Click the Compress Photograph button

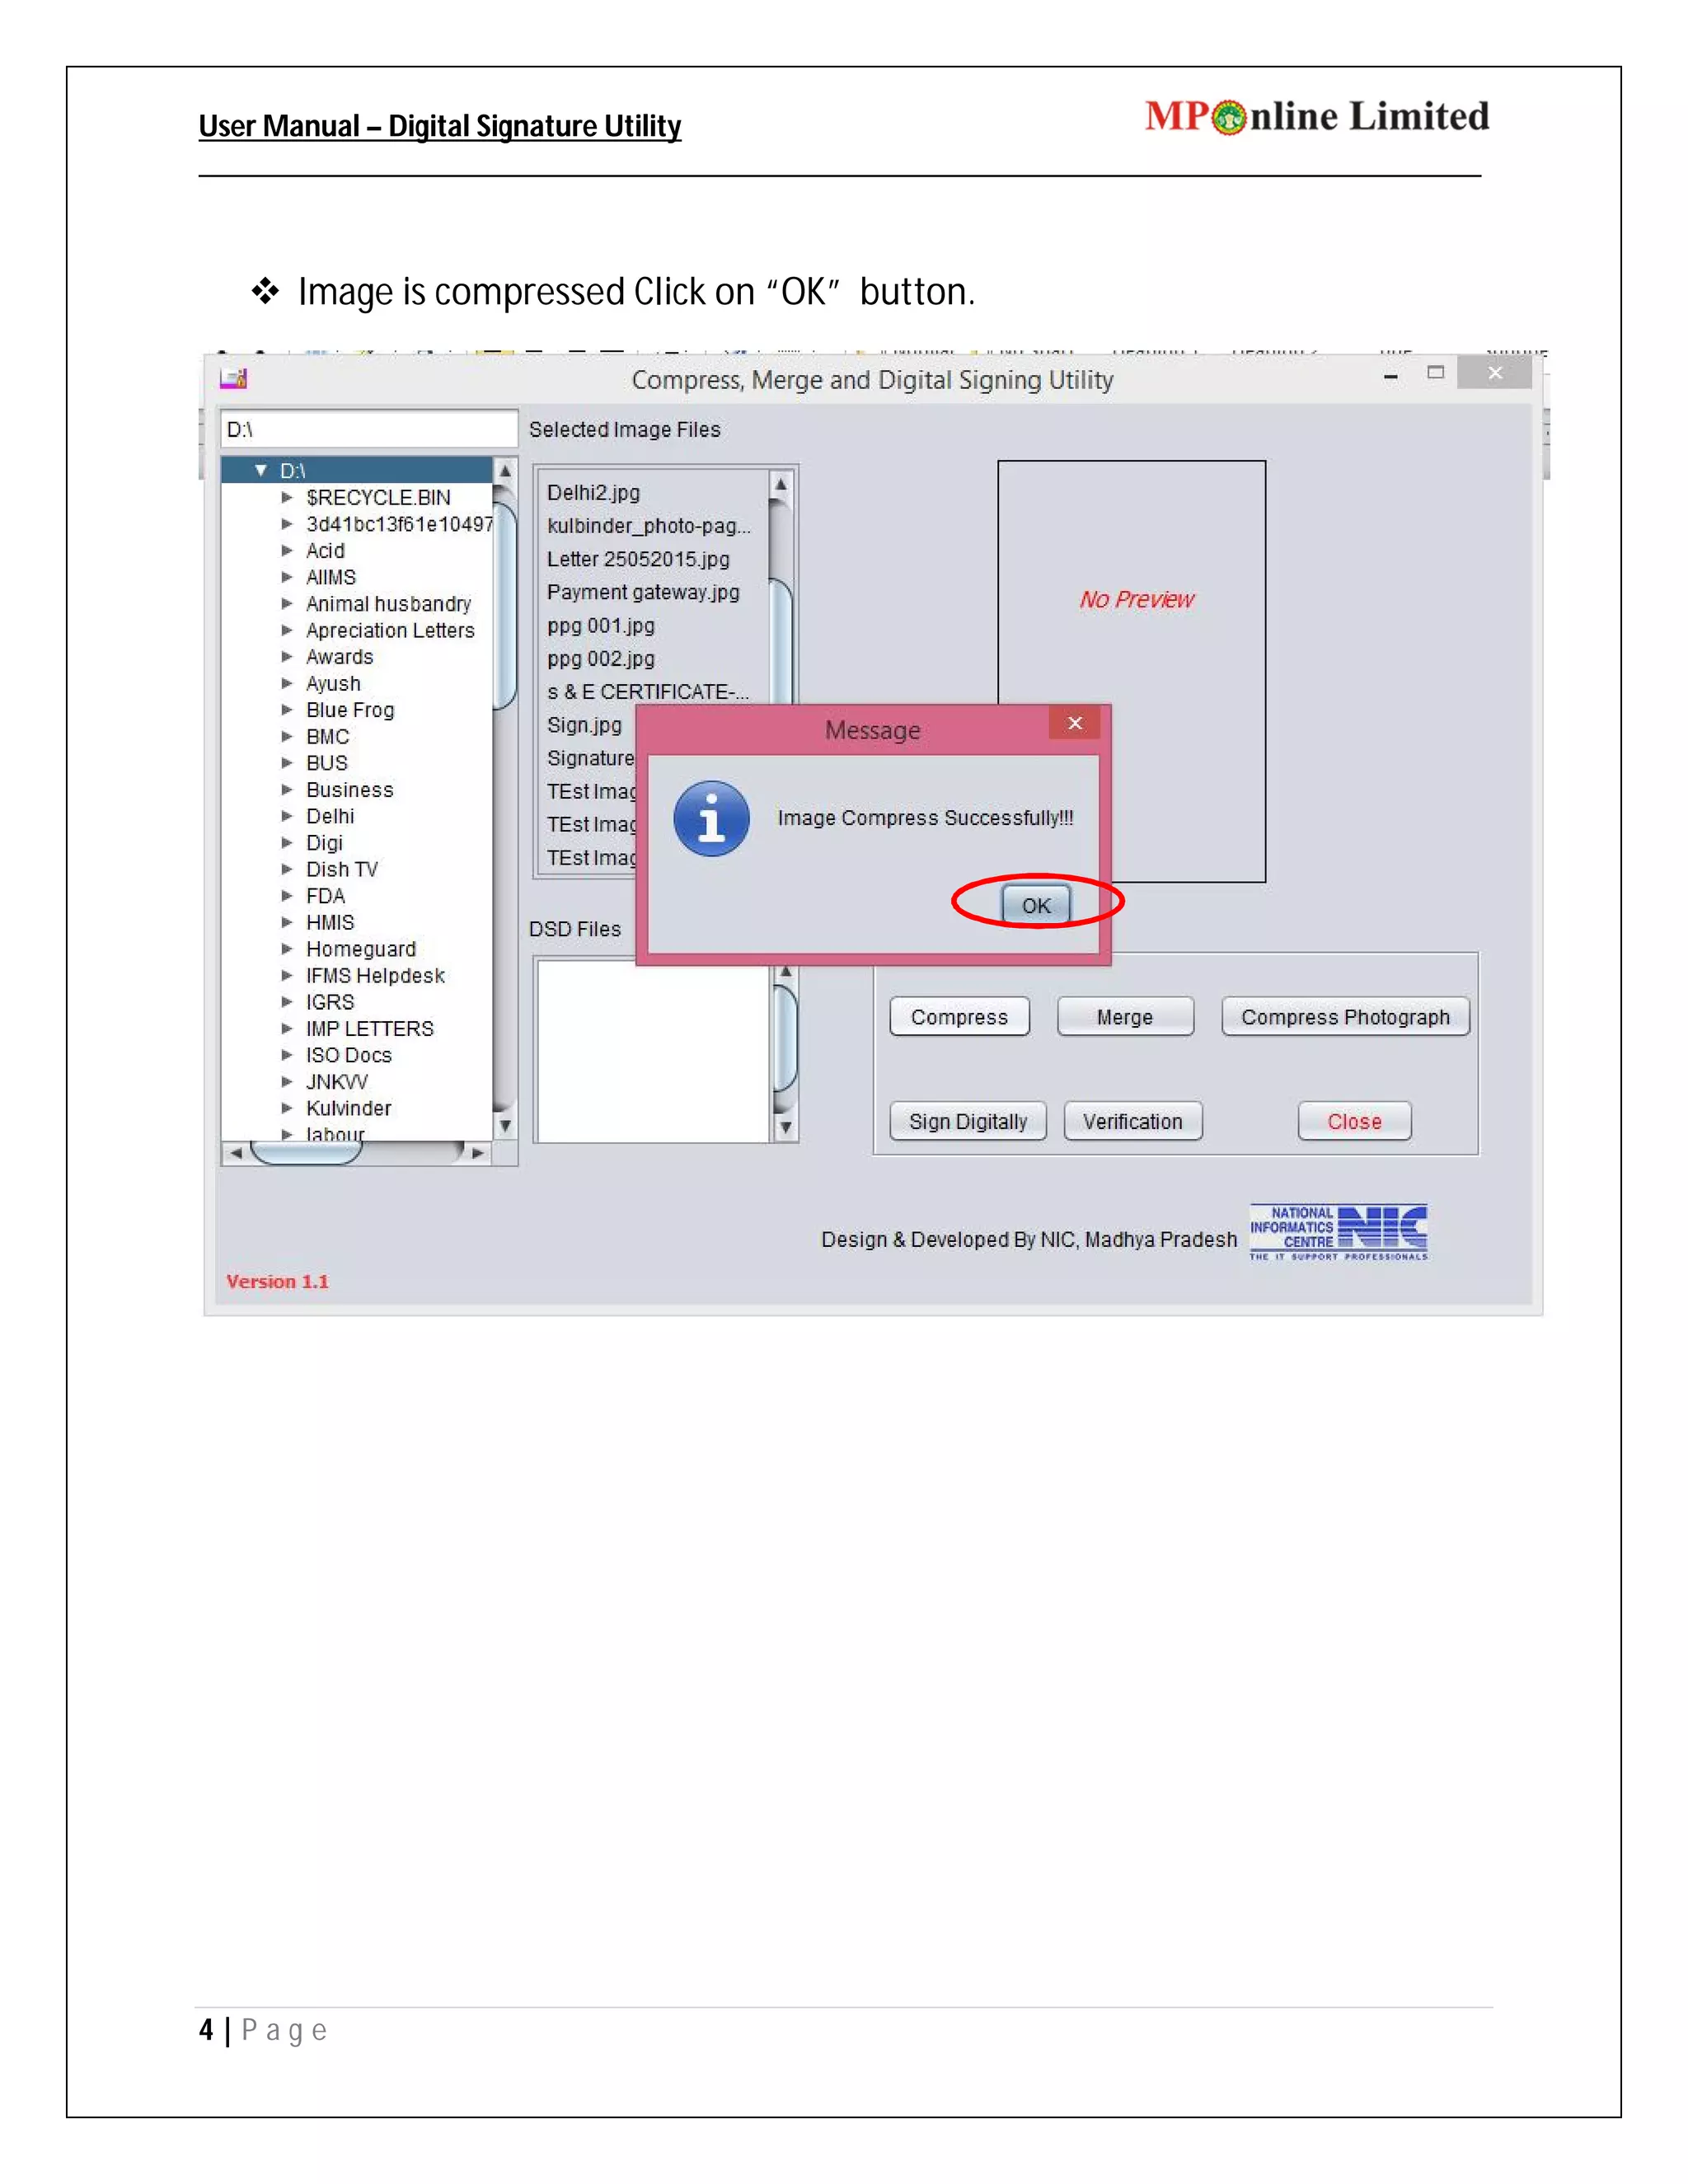coord(1345,1017)
